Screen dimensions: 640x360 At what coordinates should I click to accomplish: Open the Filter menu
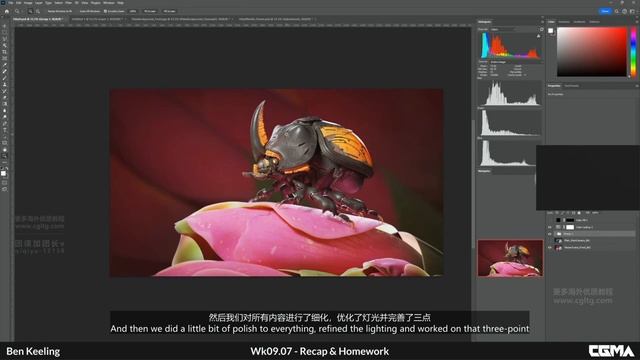(x=69, y=2)
